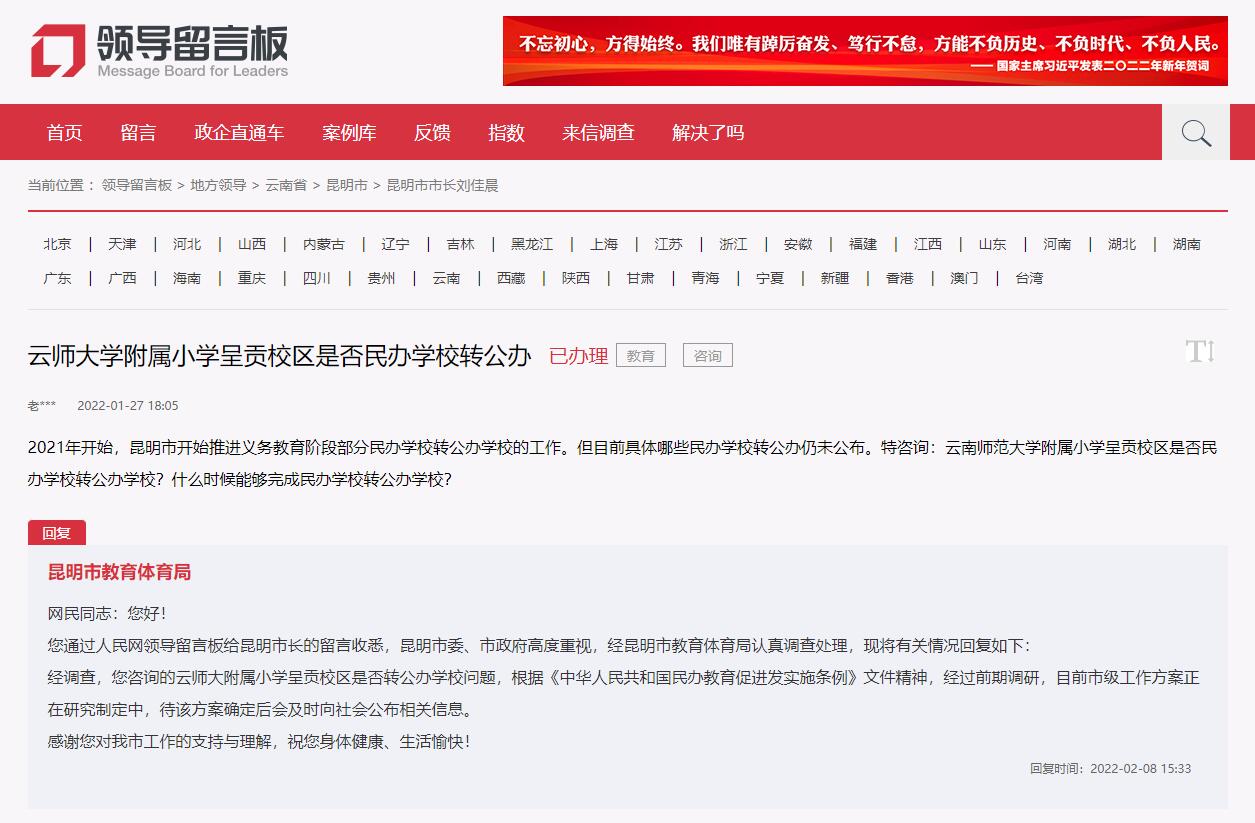
Task: Click the font size adjust icon
Action: click(1199, 351)
